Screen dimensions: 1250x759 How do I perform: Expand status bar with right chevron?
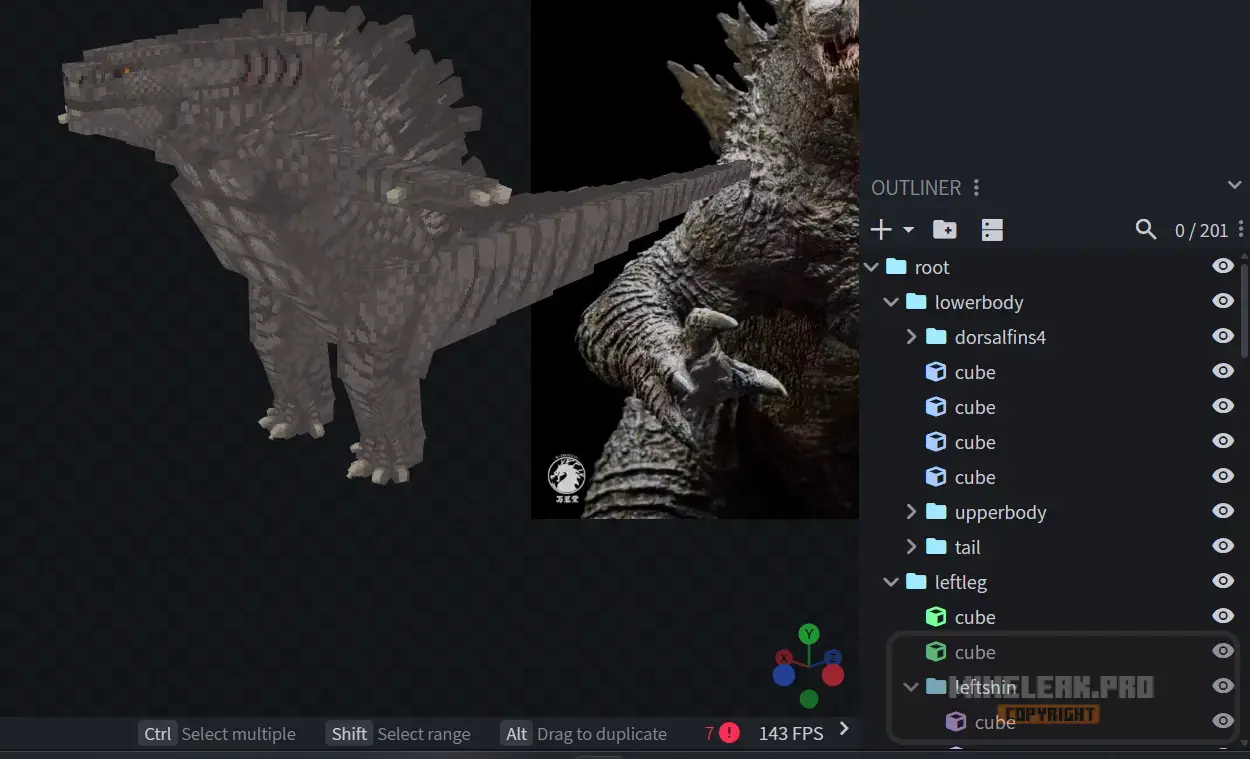click(x=844, y=729)
